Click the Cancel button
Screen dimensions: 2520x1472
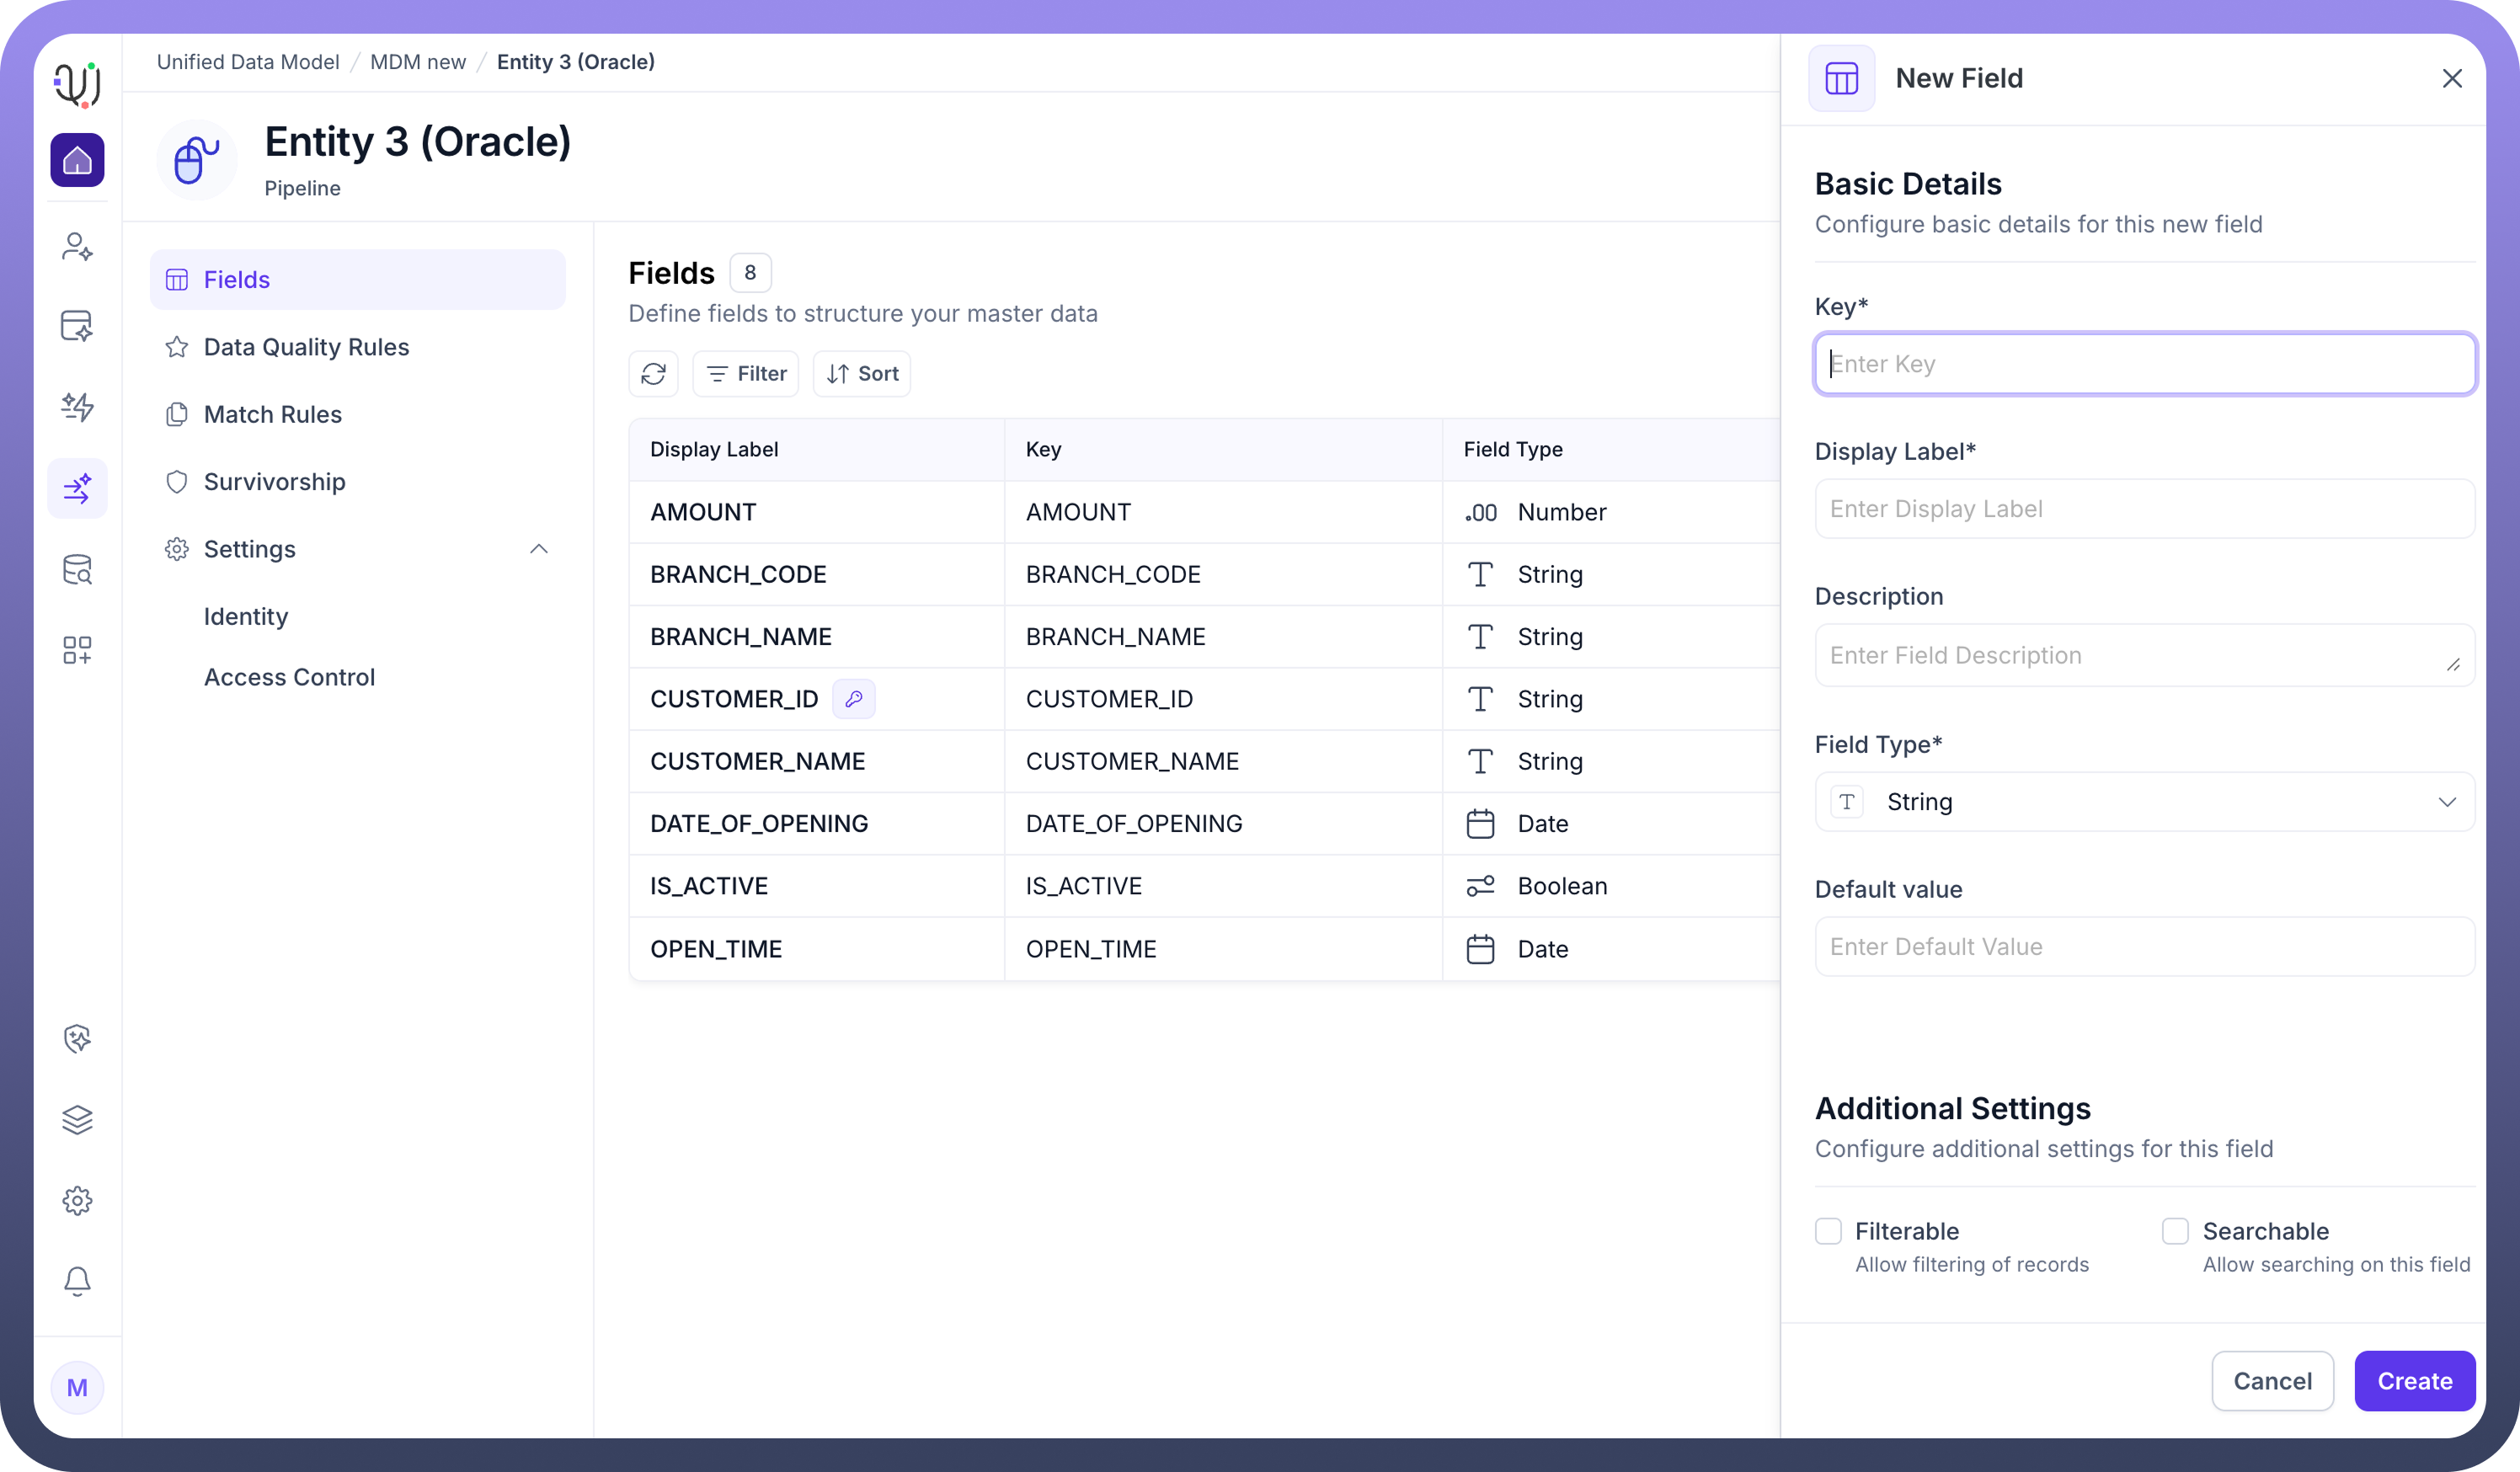coord(2272,1381)
